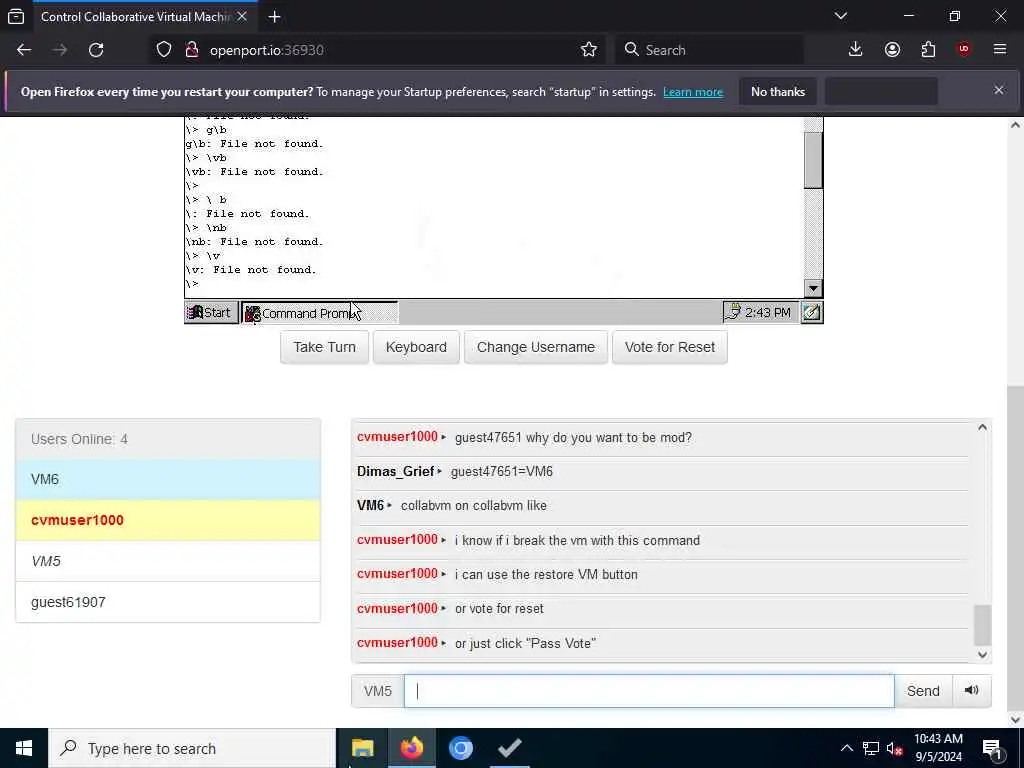Close the Control Collaborative Virtual Machine tab

pos(242,16)
